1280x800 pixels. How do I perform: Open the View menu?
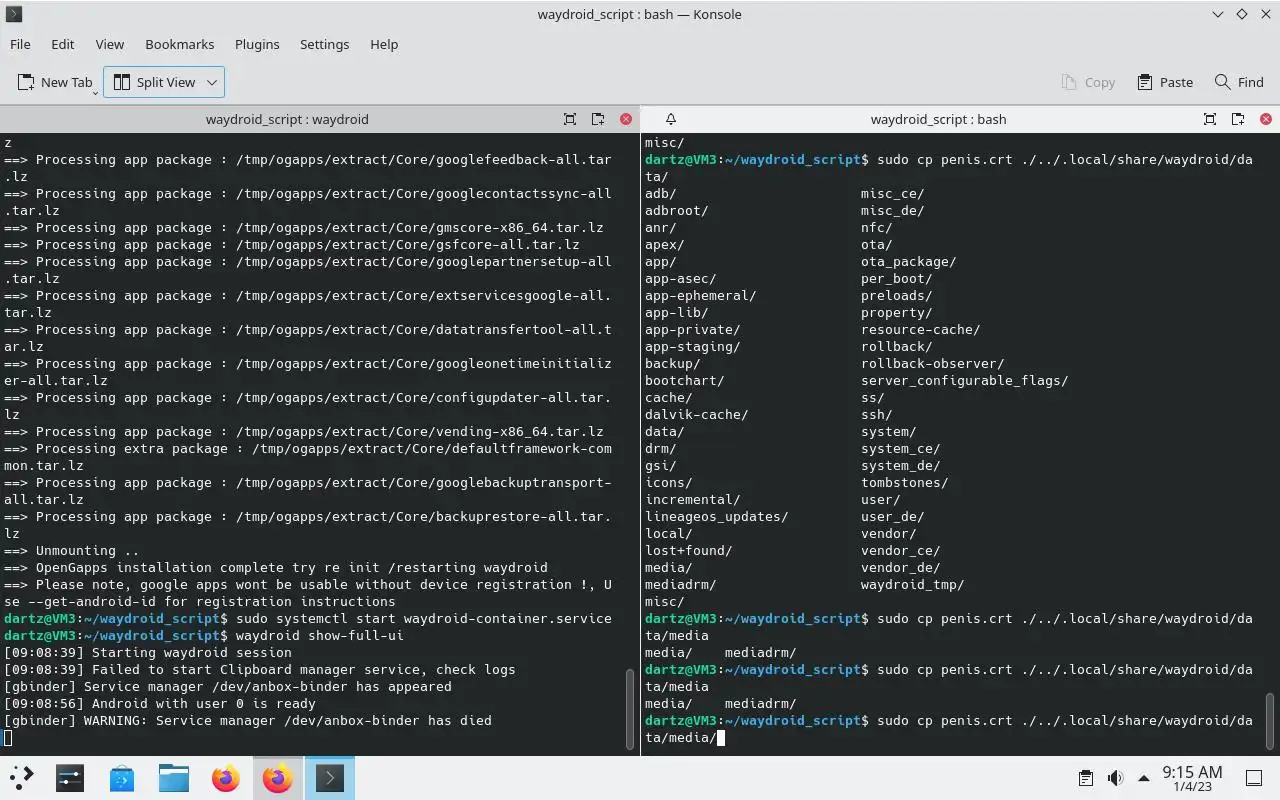tap(109, 44)
